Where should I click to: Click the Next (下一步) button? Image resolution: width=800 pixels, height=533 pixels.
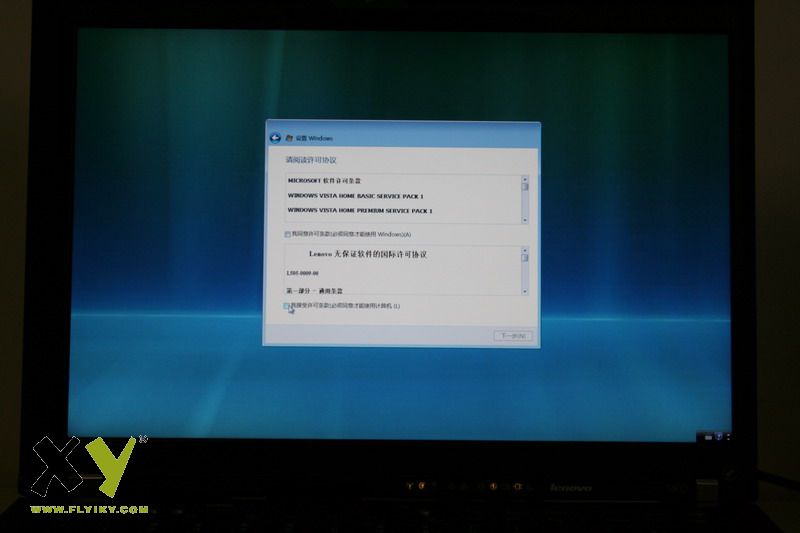pos(513,336)
